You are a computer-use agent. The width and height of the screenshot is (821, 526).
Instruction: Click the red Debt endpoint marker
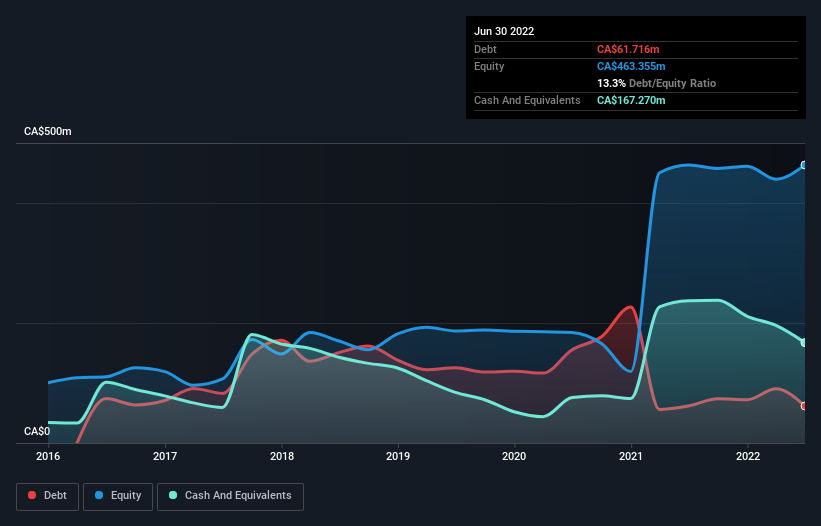click(x=804, y=406)
